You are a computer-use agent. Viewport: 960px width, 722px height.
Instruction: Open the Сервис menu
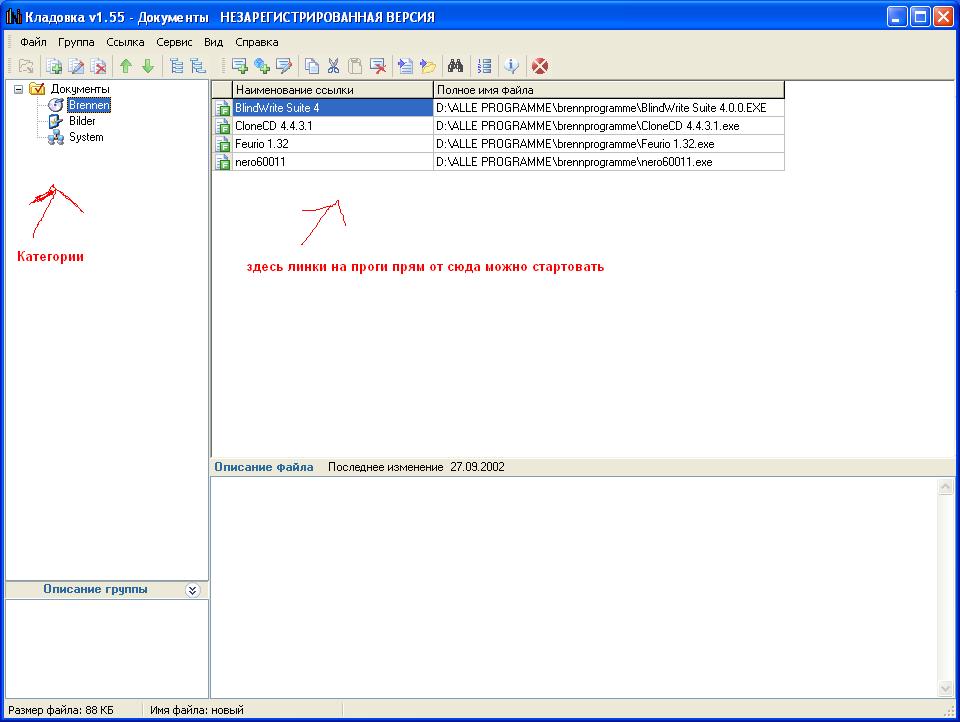click(174, 42)
